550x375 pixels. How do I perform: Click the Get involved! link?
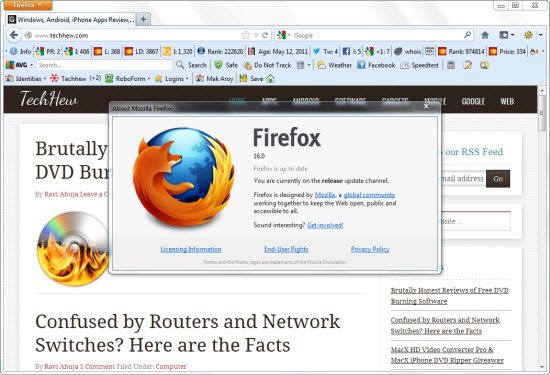click(325, 225)
